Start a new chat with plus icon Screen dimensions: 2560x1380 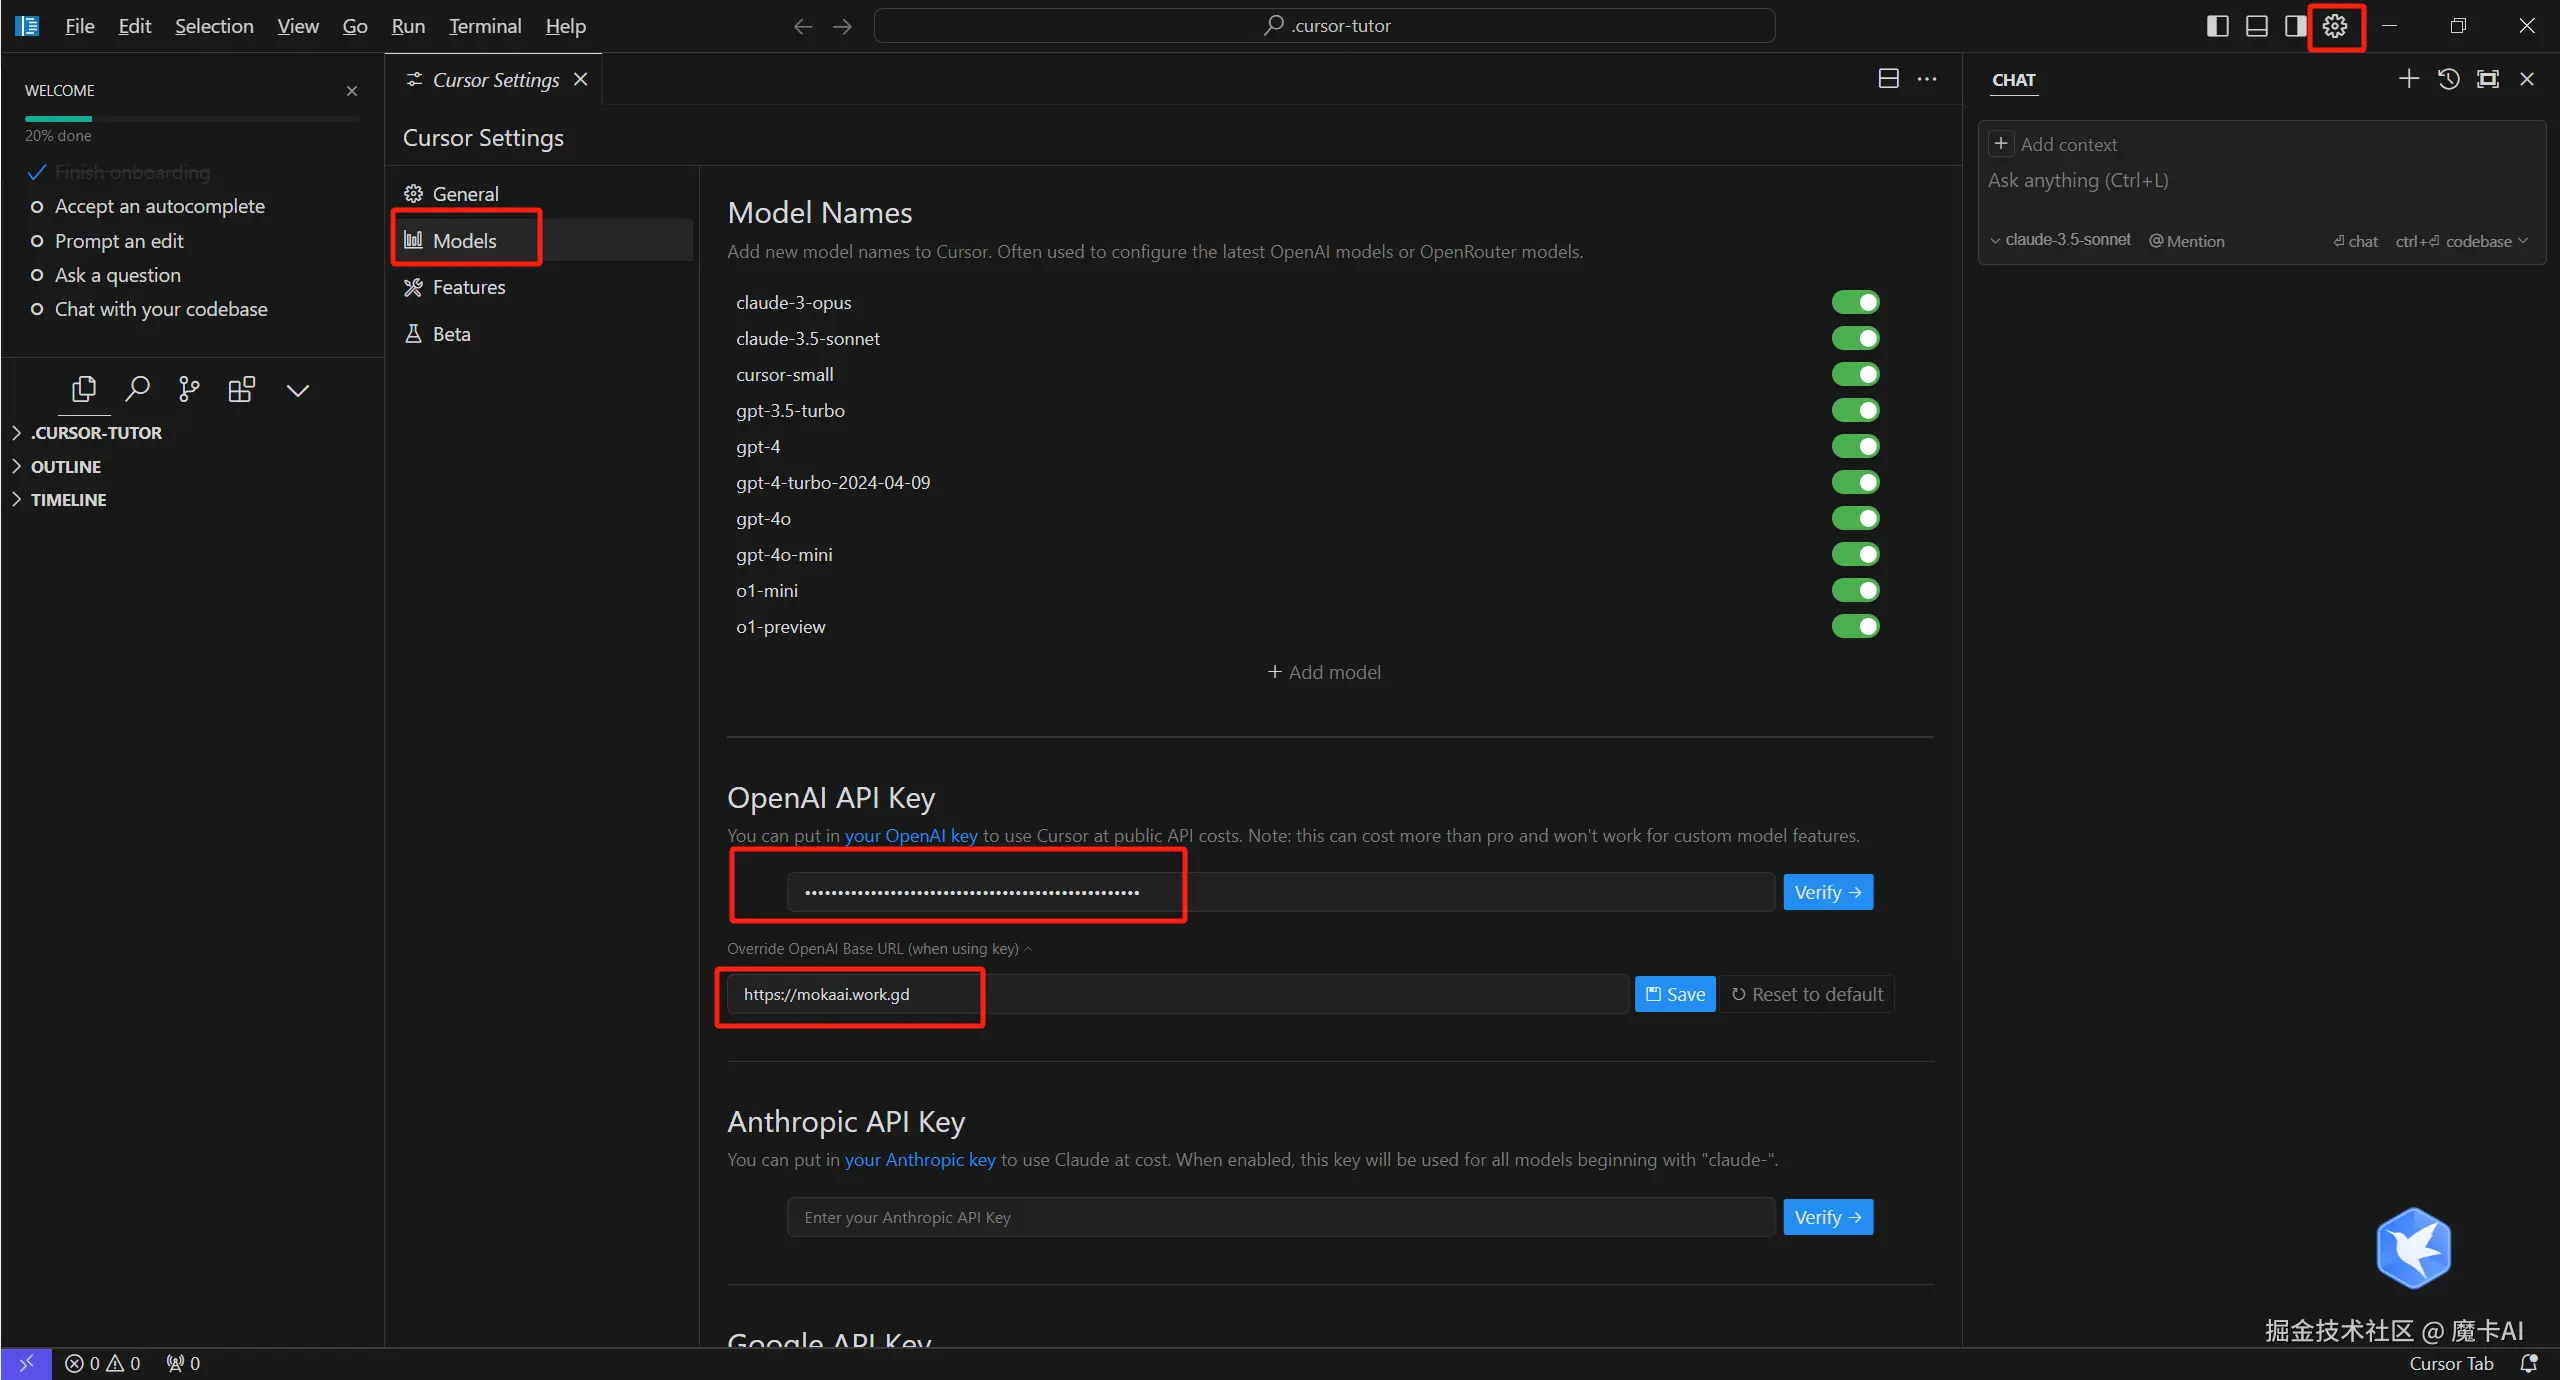click(x=2408, y=79)
